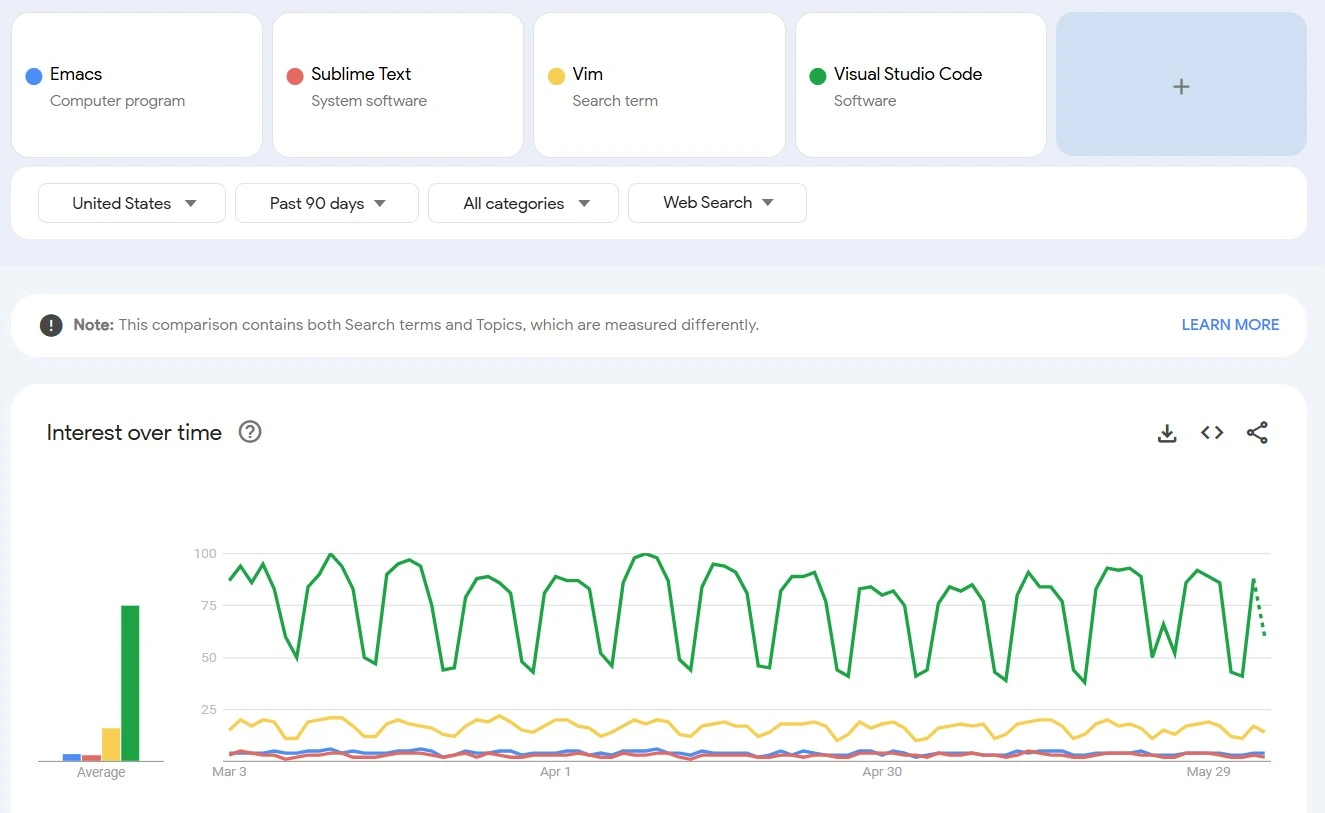Download the Interest over time data
This screenshot has width=1325, height=813.
point(1167,433)
